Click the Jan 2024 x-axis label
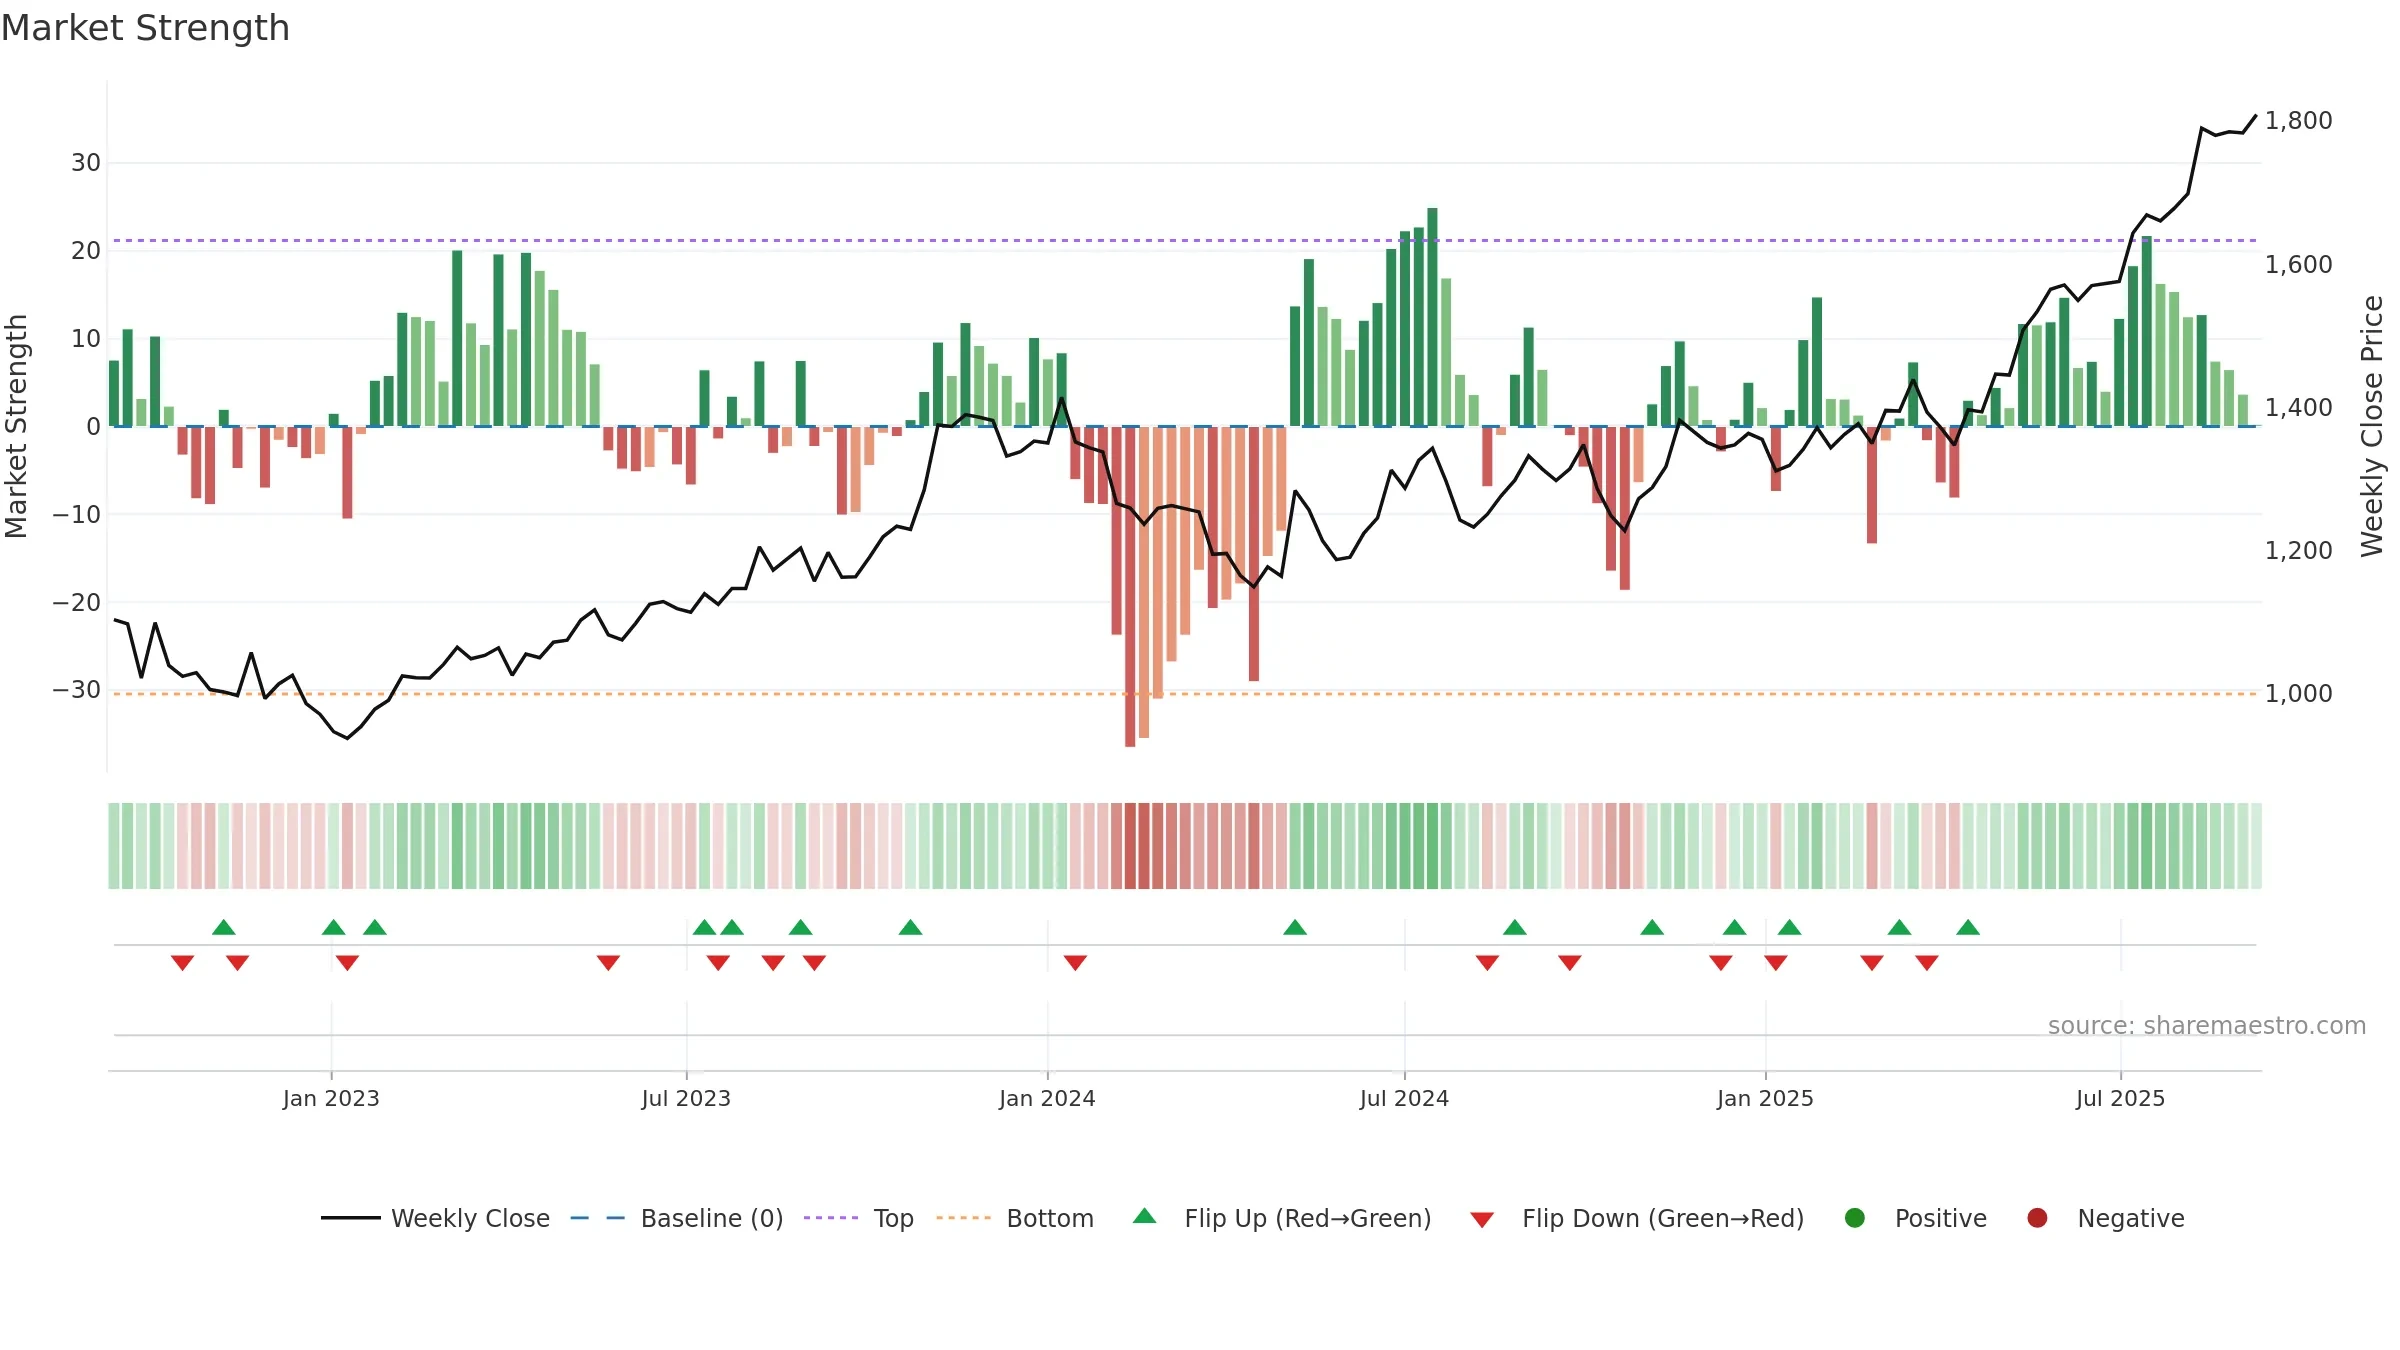This screenshot has width=2400, height=1350. (1047, 1098)
